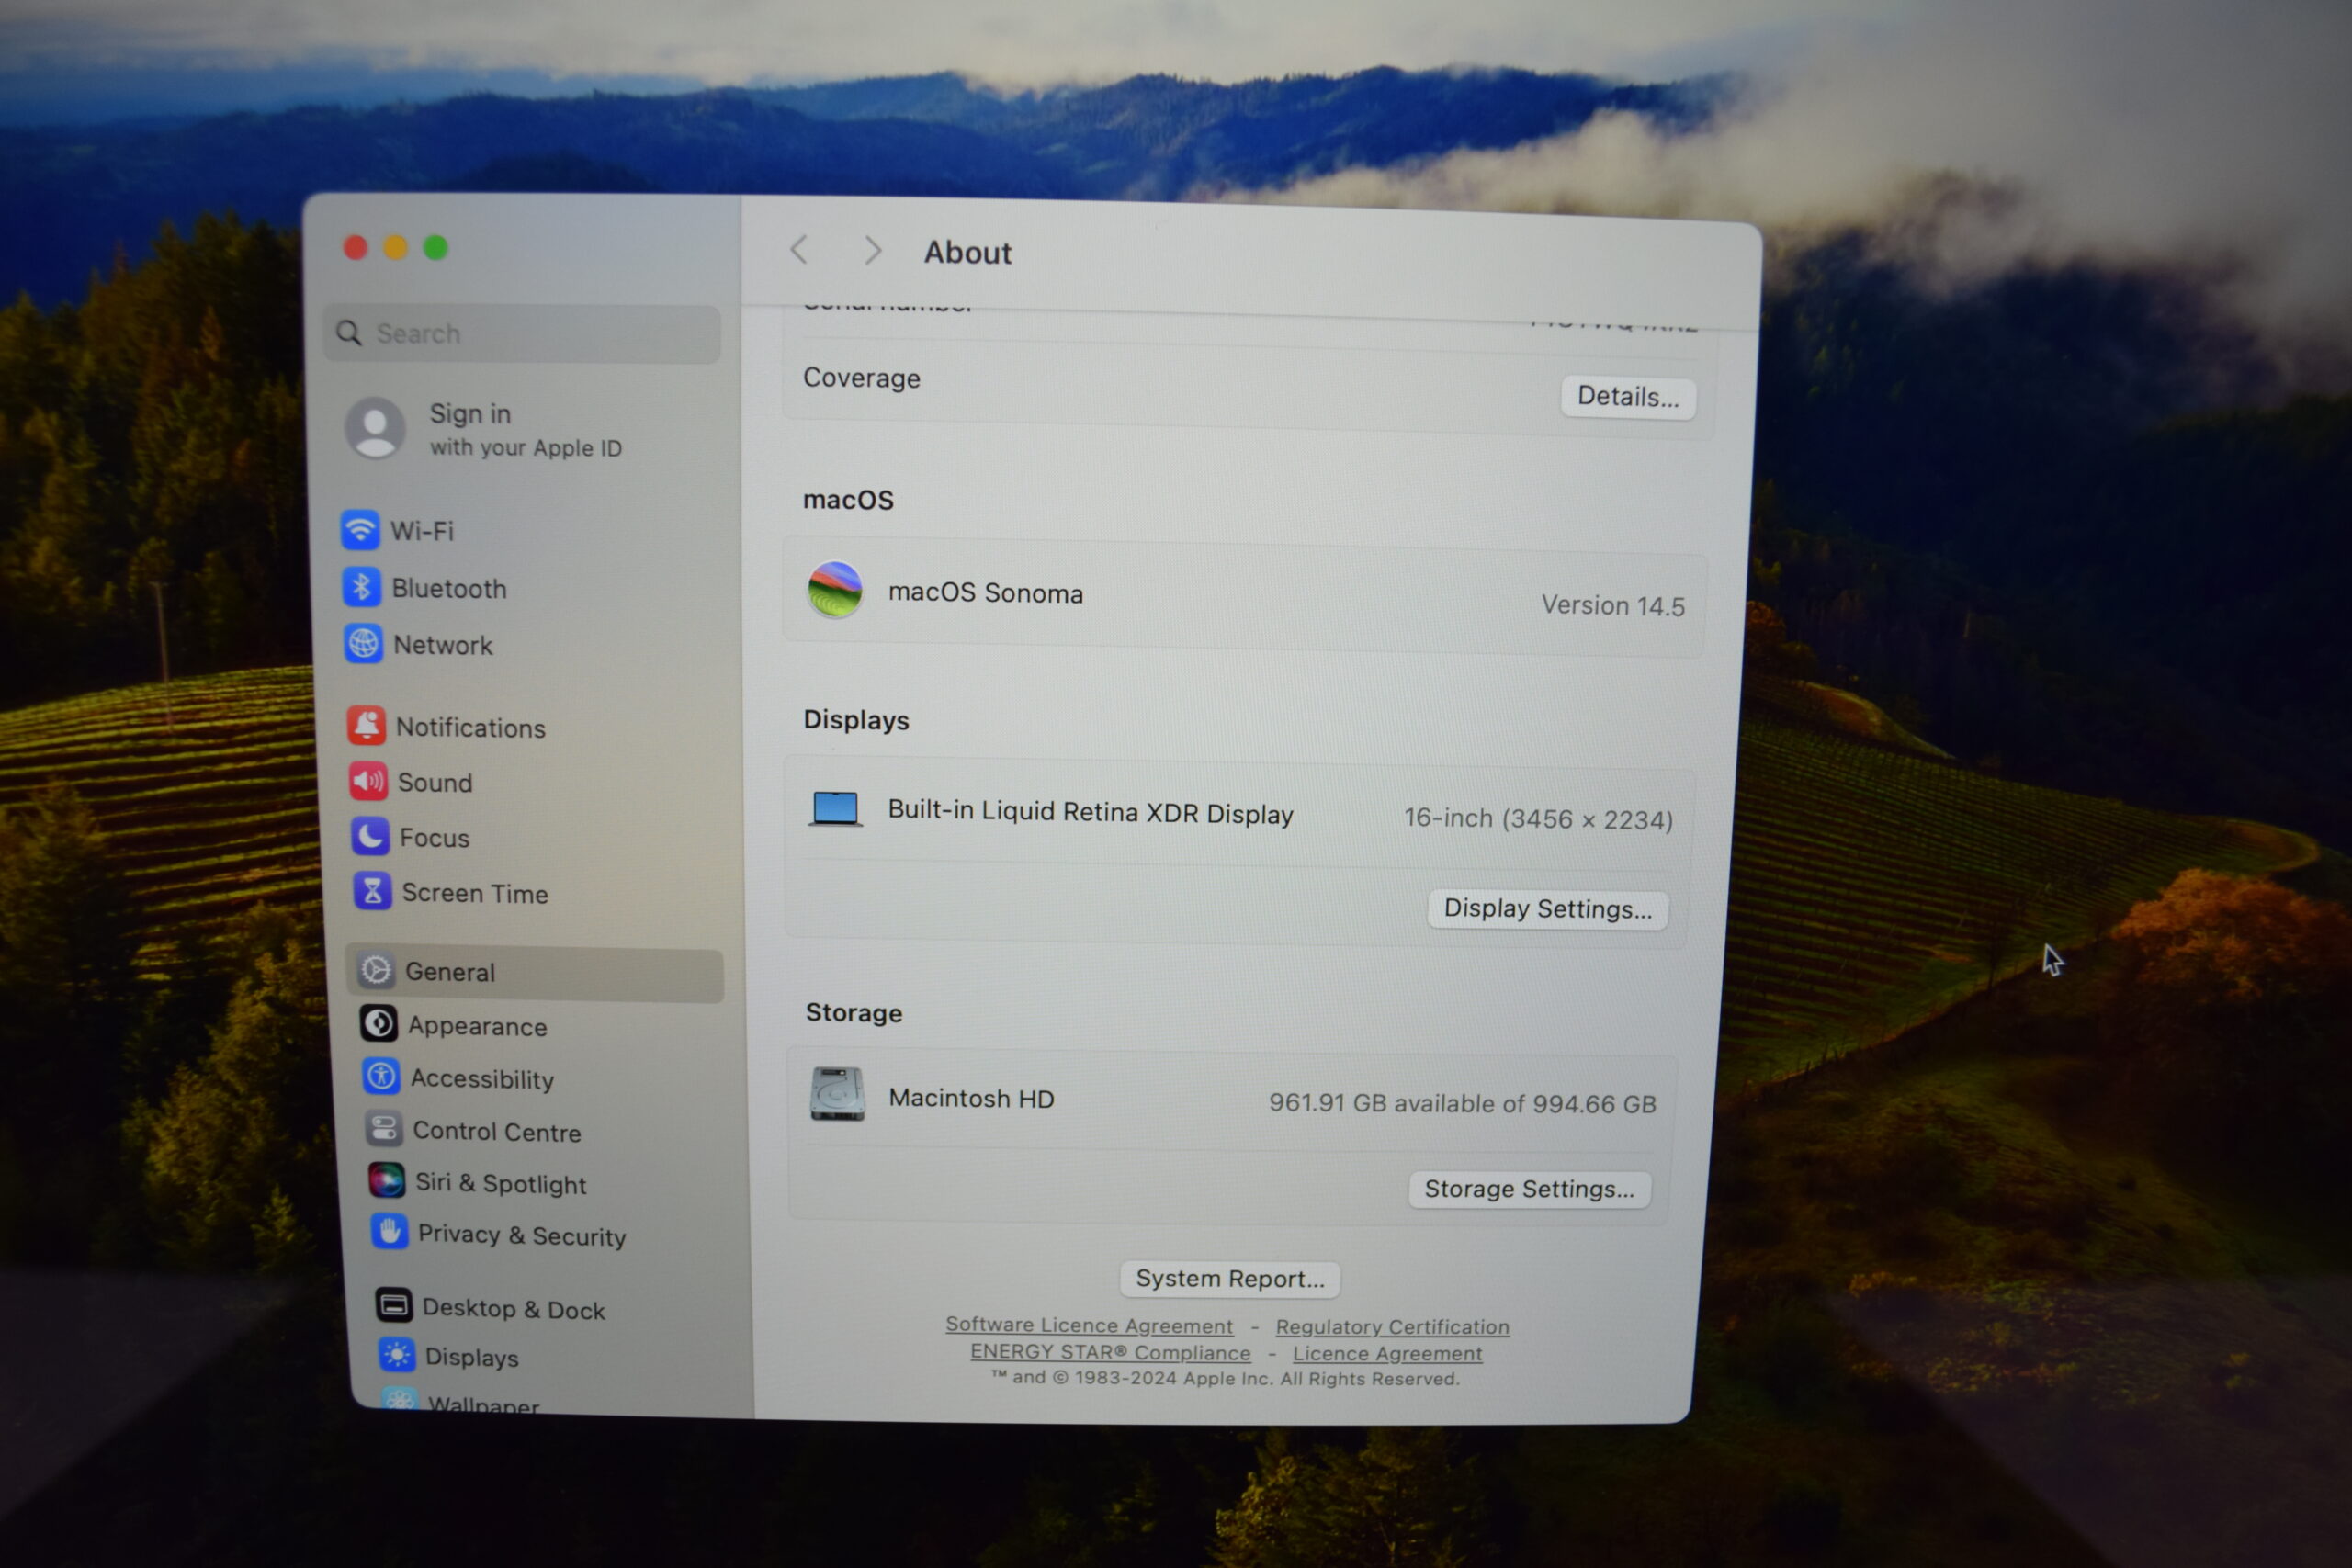The height and width of the screenshot is (1568, 2352).
Task: Click the Bluetooth sidebar icon
Action: [362, 587]
